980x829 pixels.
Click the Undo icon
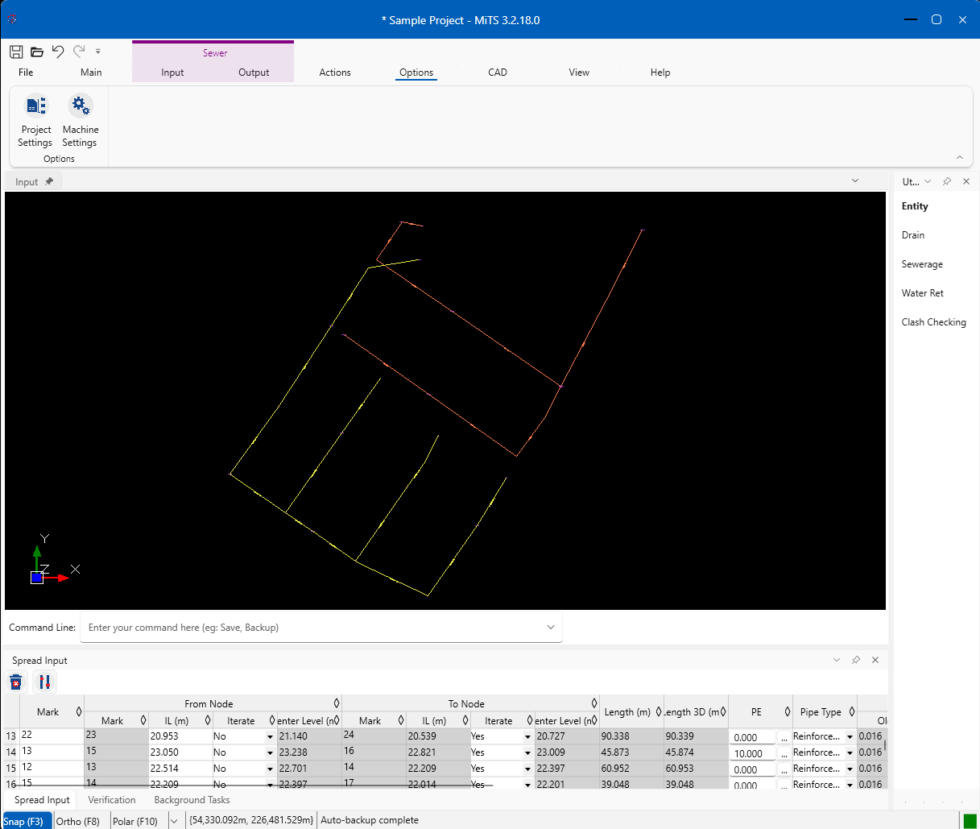[x=58, y=51]
